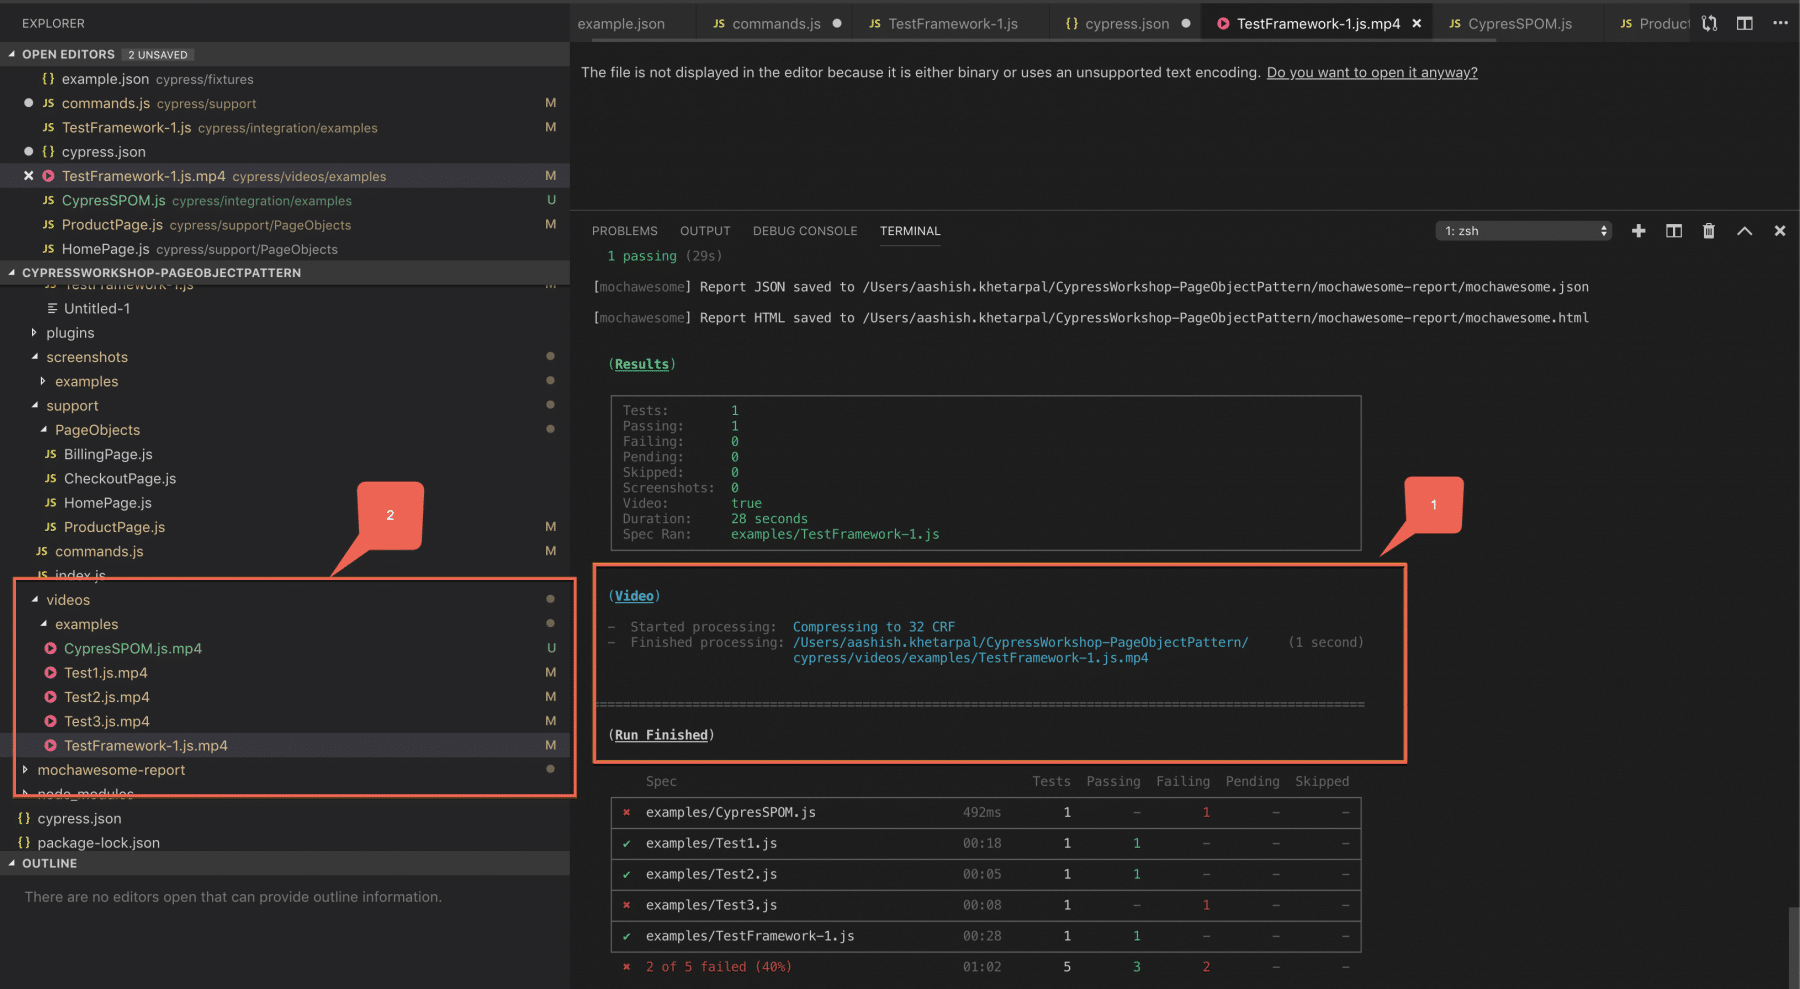Open the commands.js editor tab
This screenshot has height=989, width=1800.
pyautogui.click(x=776, y=24)
